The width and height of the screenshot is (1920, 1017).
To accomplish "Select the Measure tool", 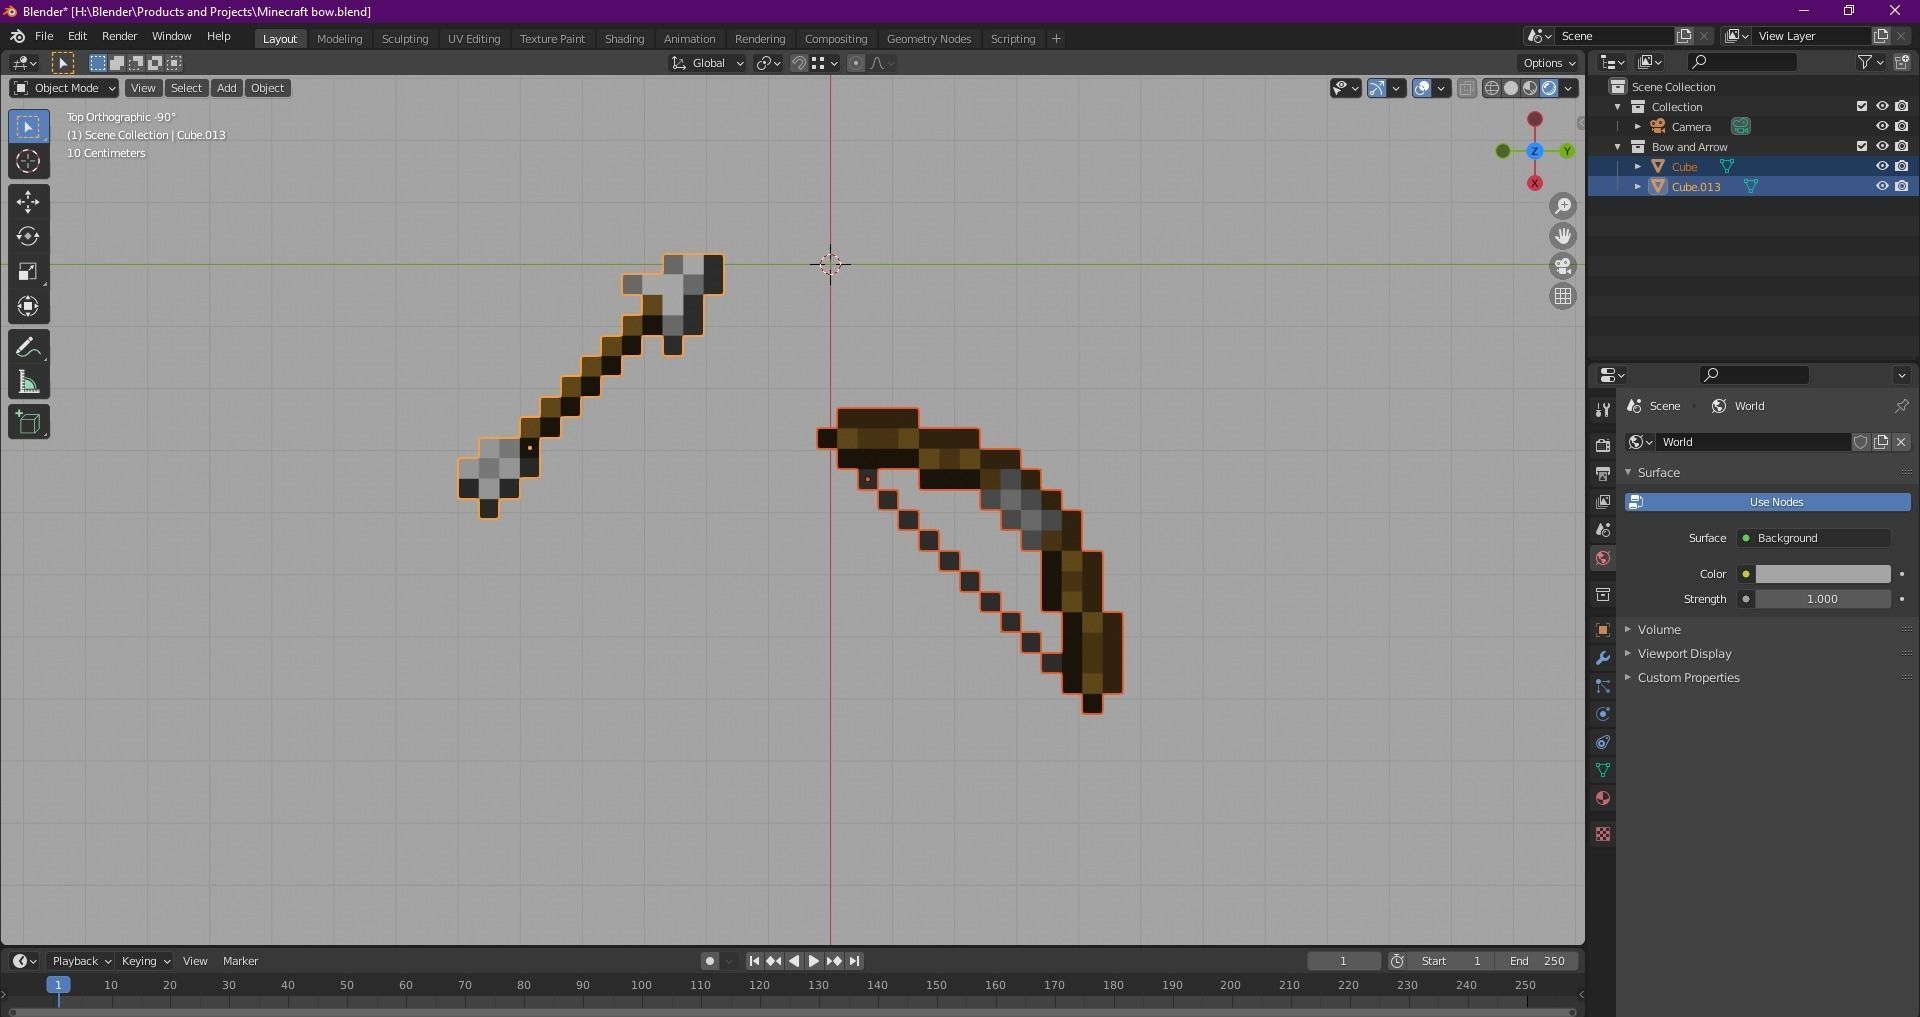I will tap(27, 383).
